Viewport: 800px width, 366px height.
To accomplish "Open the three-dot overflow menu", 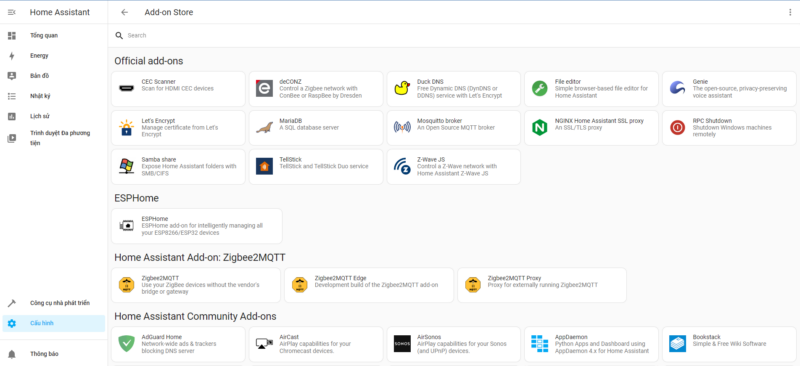I will click(790, 12).
